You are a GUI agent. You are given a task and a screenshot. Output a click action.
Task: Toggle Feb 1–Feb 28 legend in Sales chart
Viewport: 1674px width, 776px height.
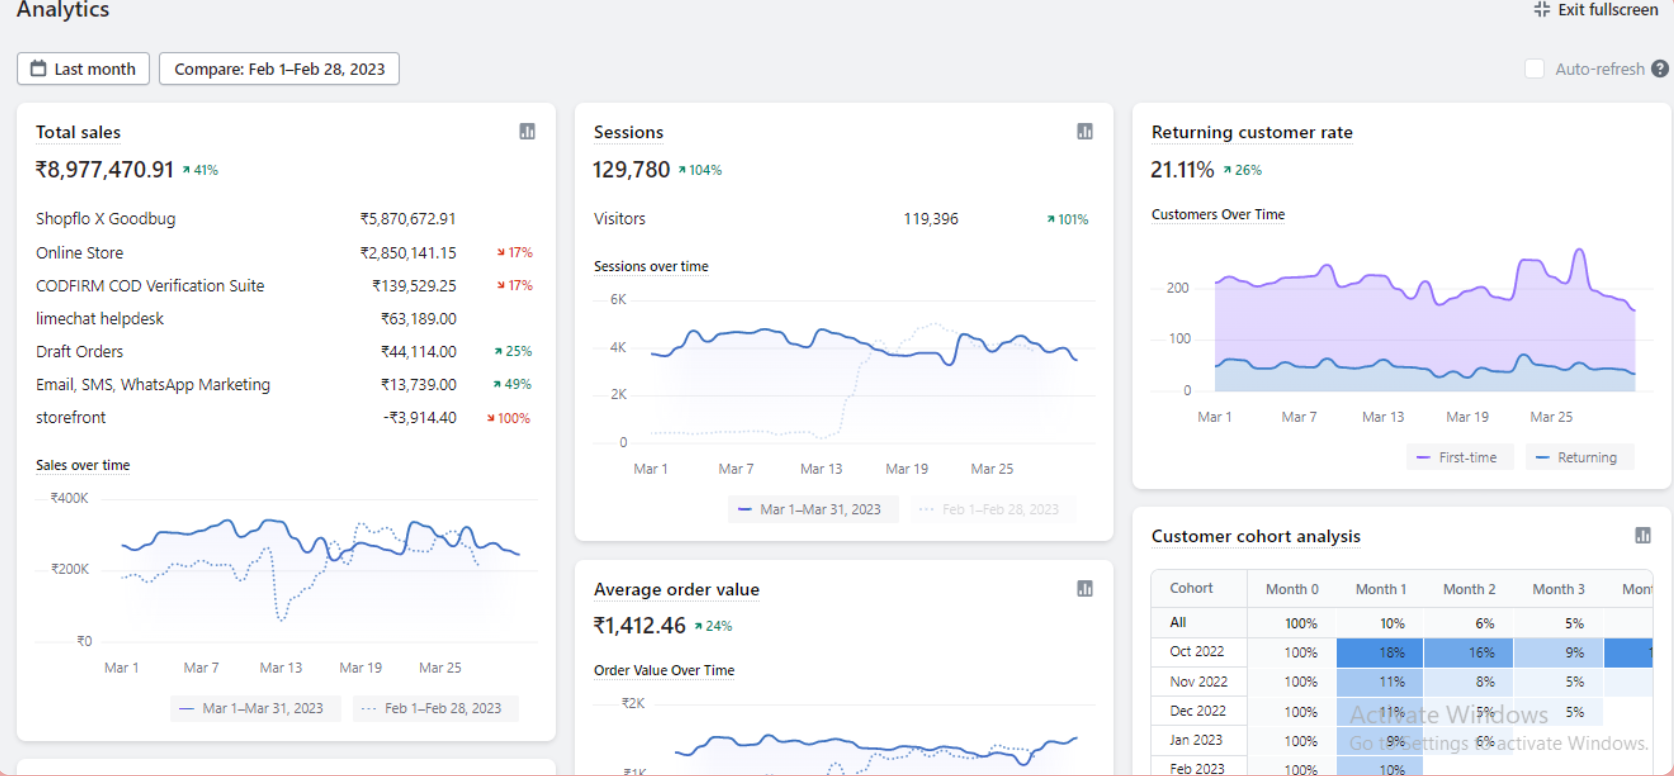[433, 708]
